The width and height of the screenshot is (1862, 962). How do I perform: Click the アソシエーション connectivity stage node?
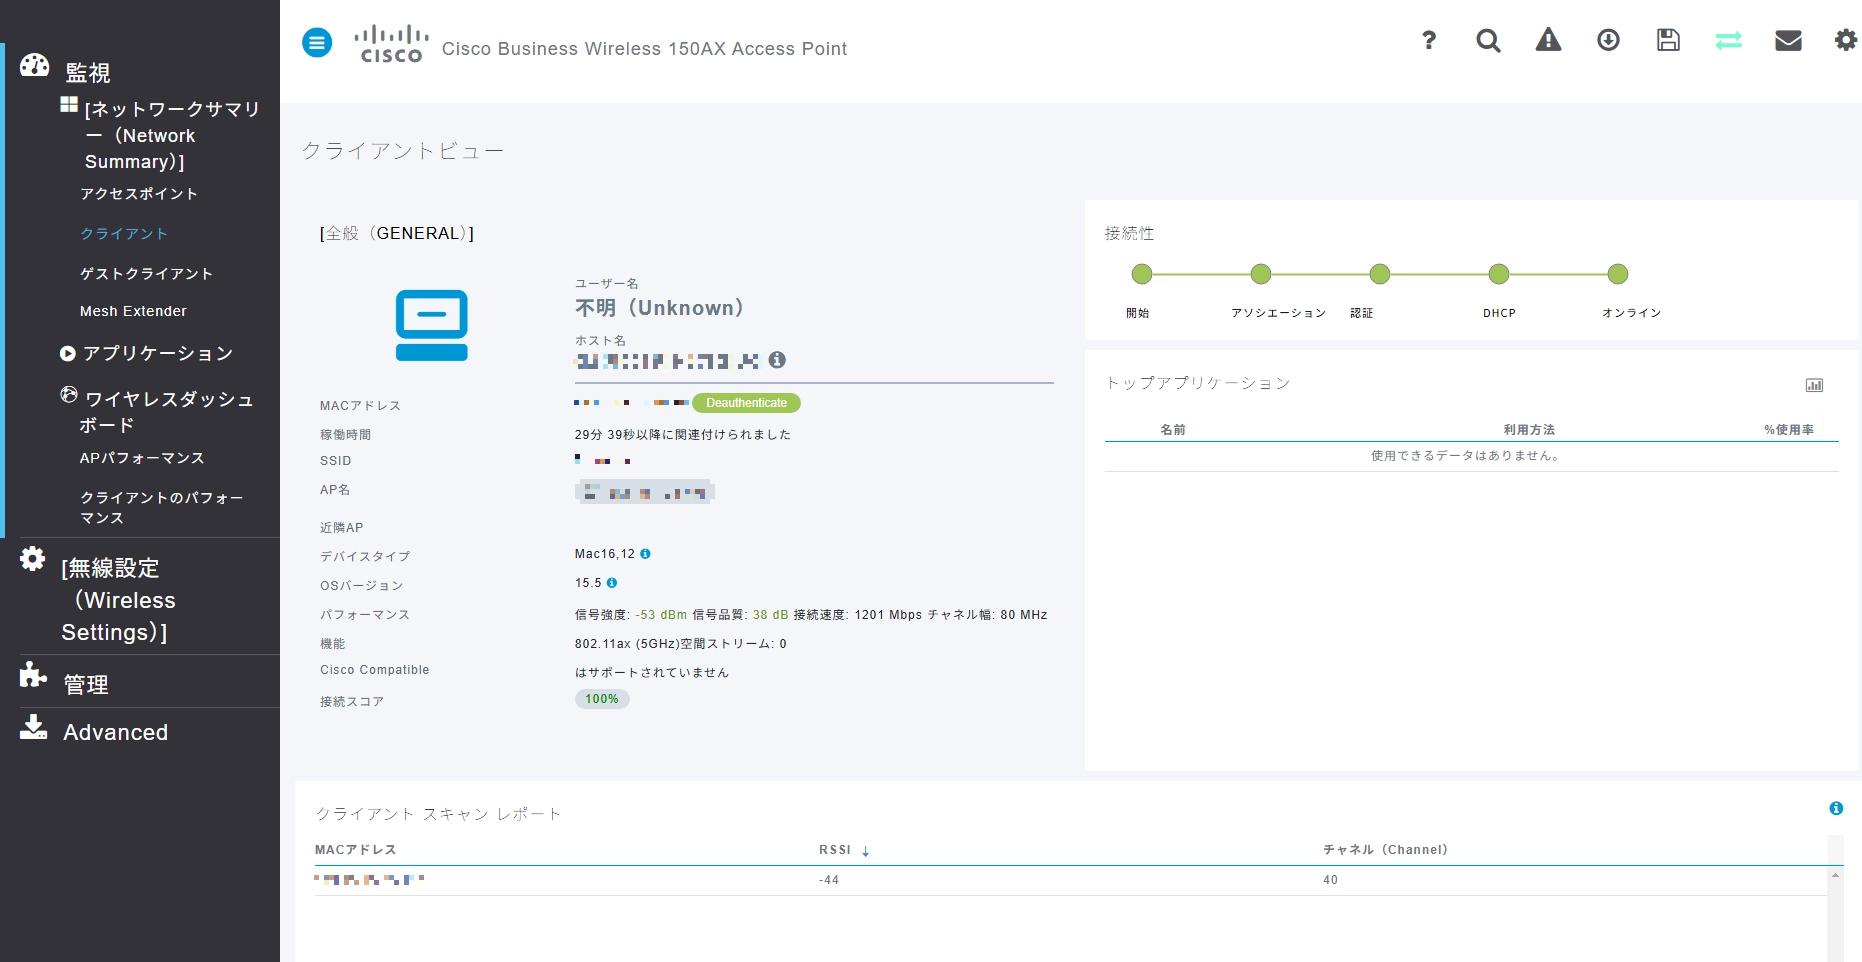[1261, 274]
